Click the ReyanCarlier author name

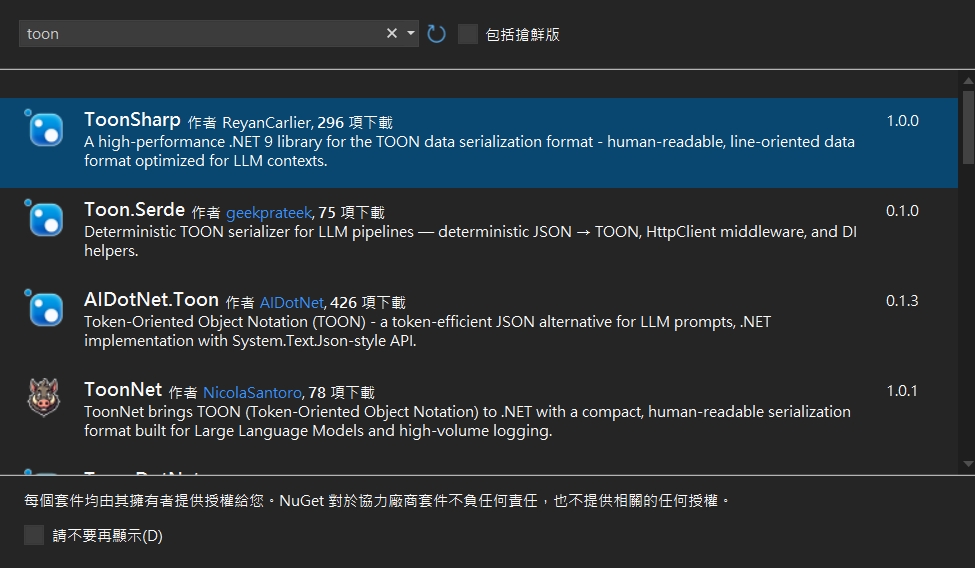coord(267,123)
